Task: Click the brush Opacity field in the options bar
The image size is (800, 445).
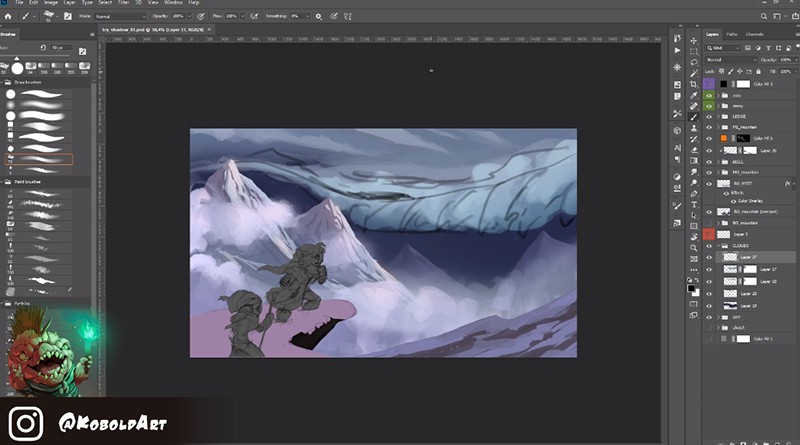Action: pos(178,16)
